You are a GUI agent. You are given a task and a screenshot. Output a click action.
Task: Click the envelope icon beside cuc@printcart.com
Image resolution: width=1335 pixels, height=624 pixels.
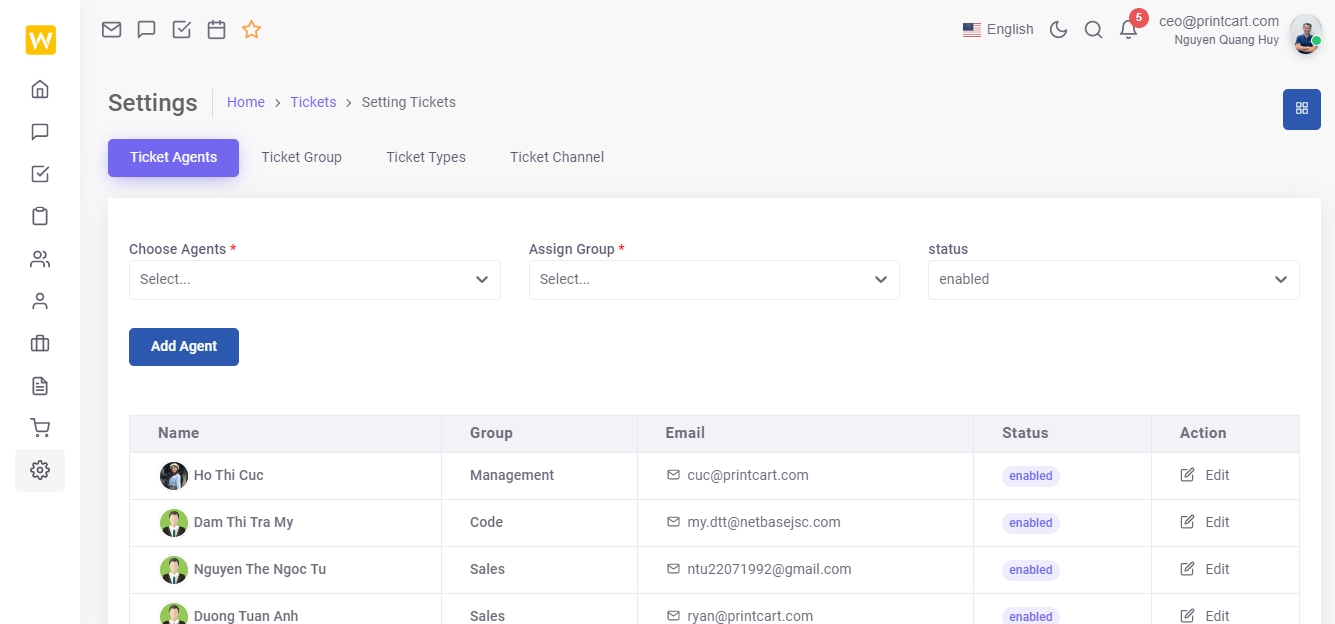coord(673,475)
